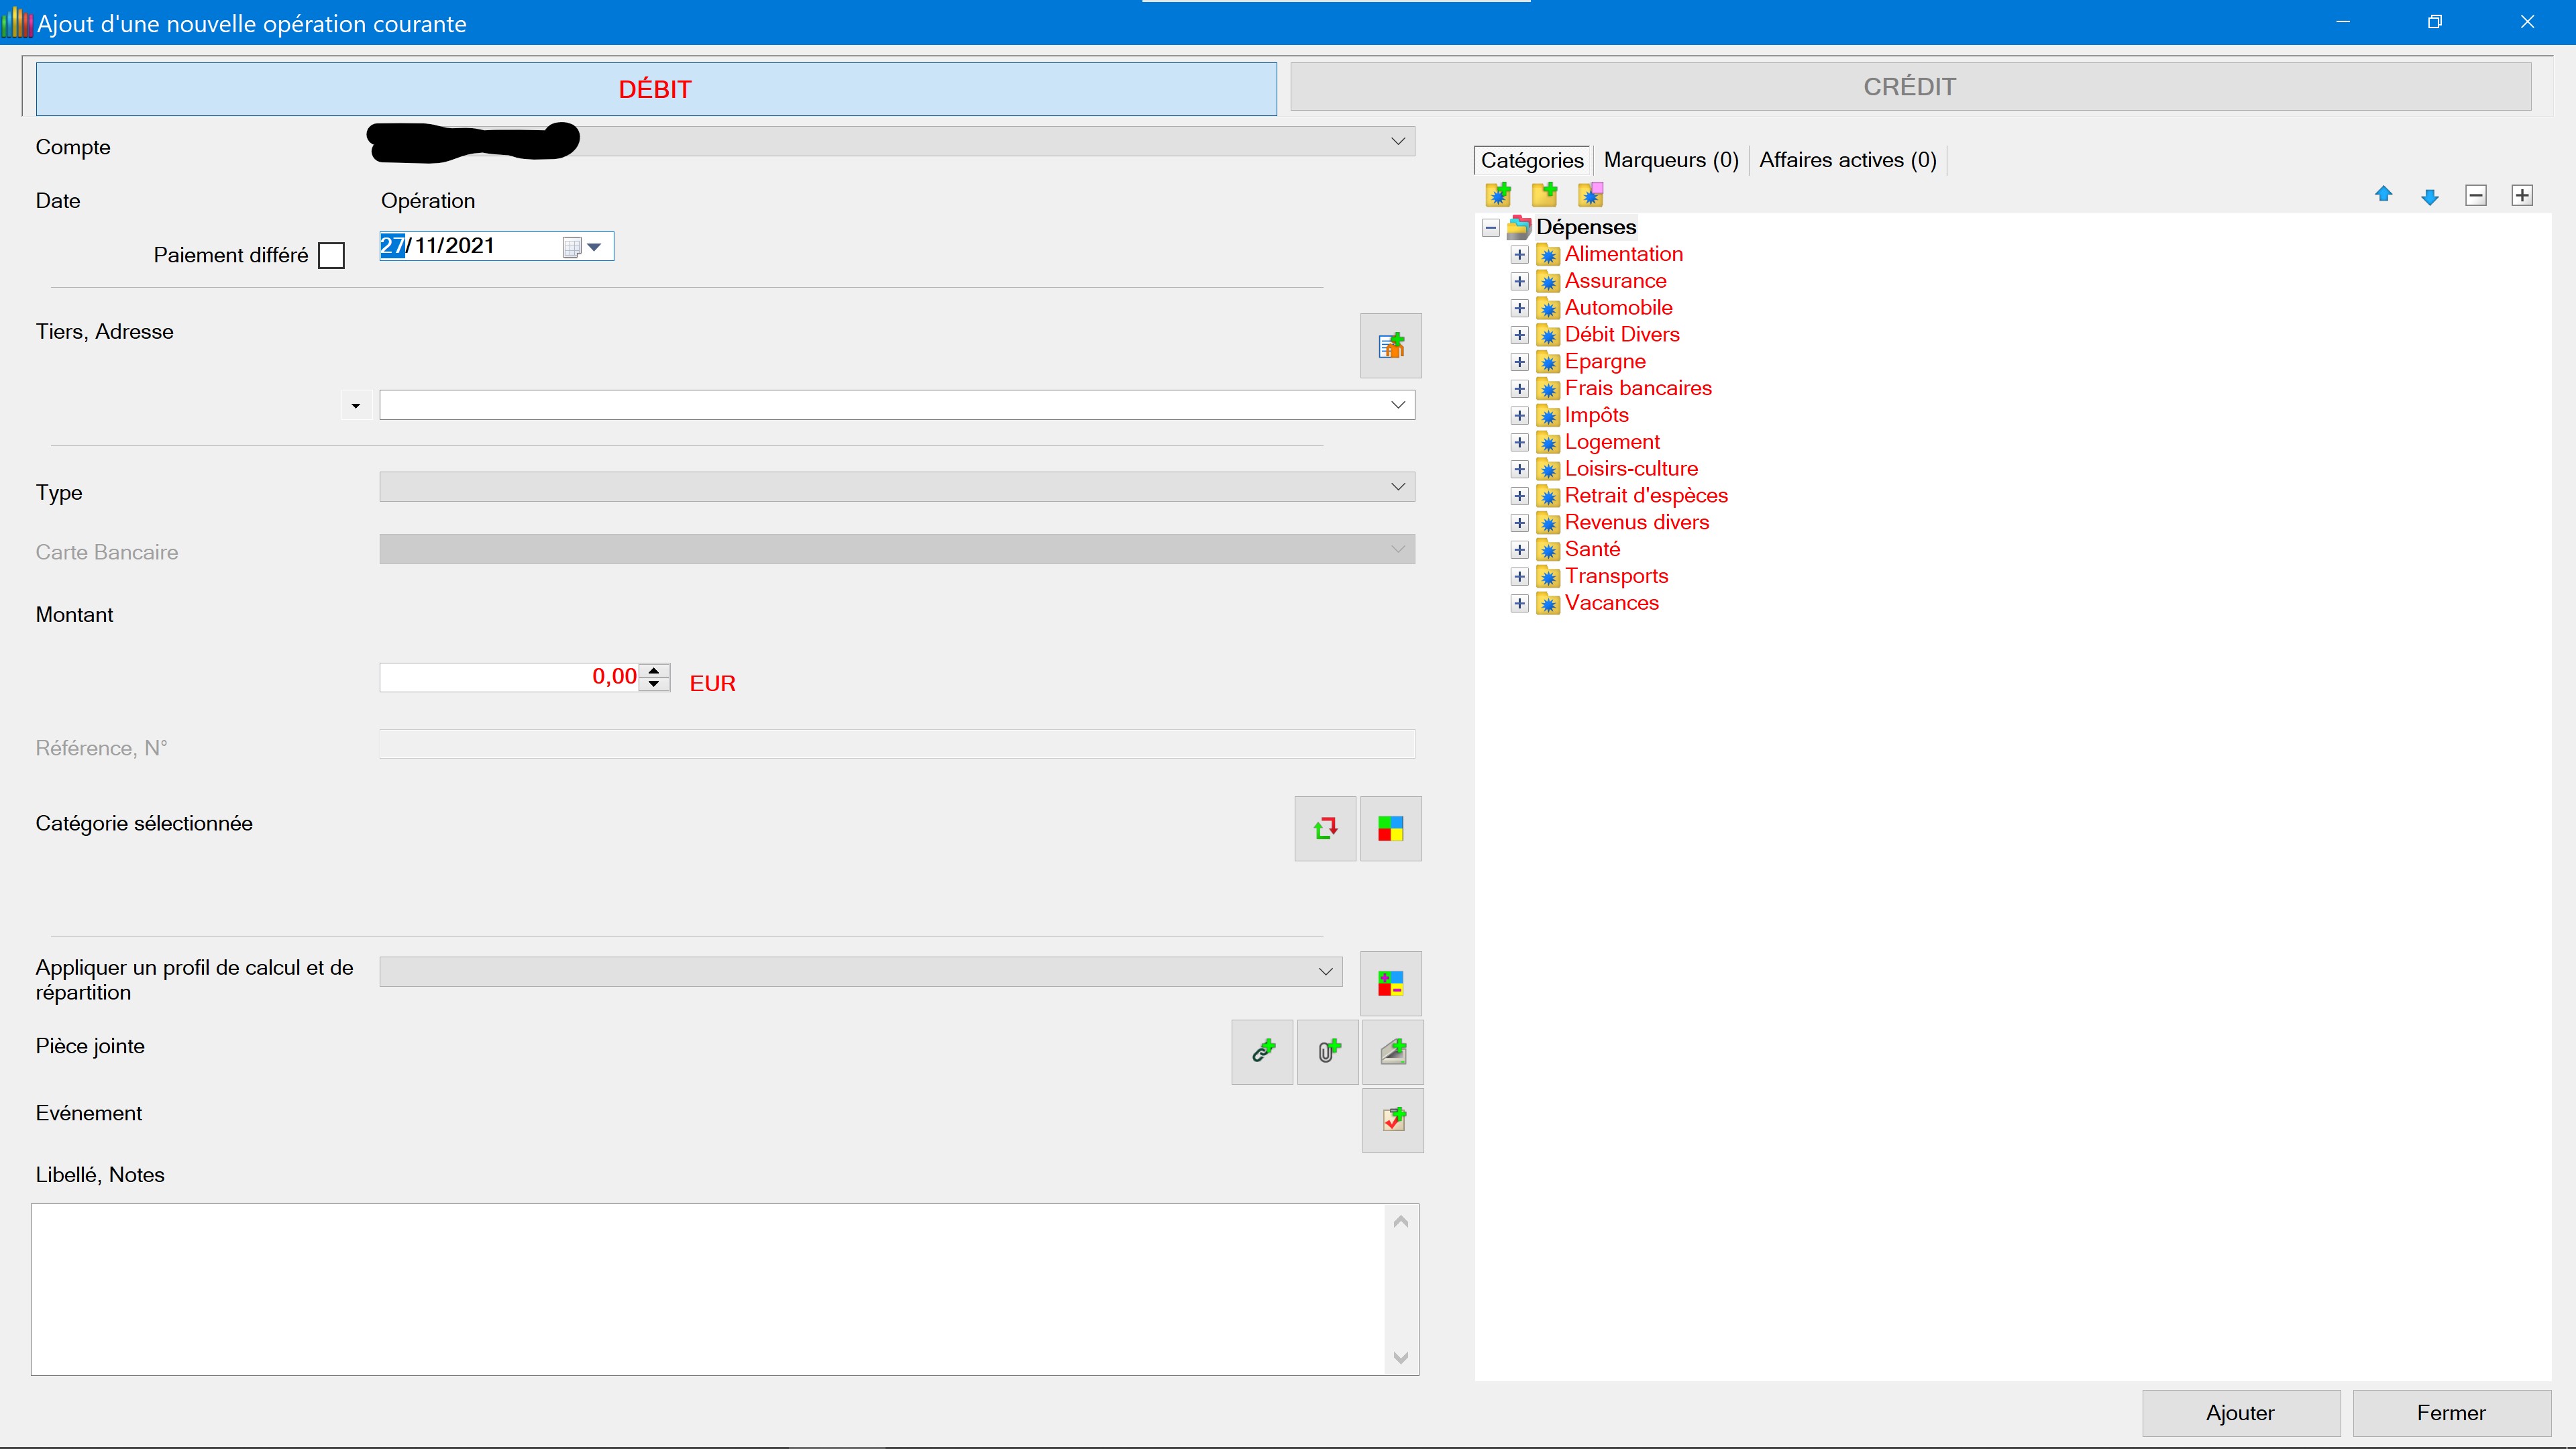2576x1449 pixels.
Task: Select the DÉBIT operation tab
Action: [656, 89]
